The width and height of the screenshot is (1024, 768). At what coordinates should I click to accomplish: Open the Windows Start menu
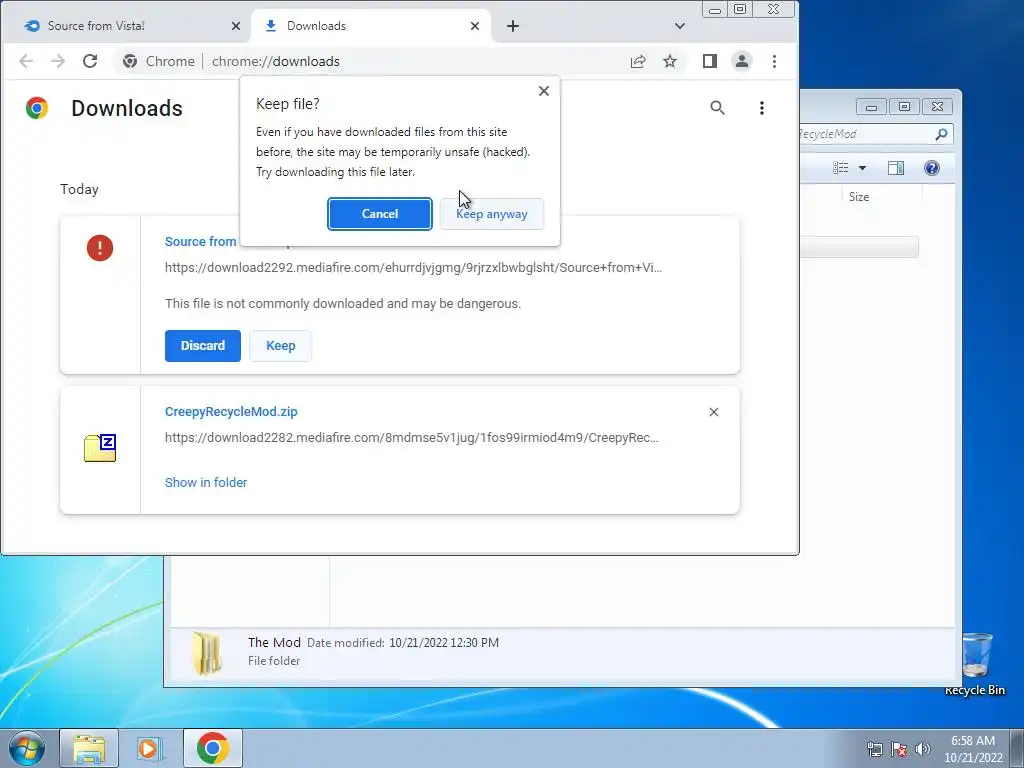[x=27, y=748]
